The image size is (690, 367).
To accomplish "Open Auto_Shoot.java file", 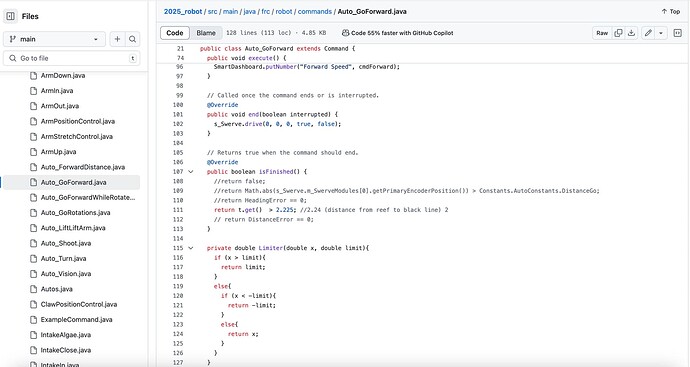I will (x=66, y=243).
